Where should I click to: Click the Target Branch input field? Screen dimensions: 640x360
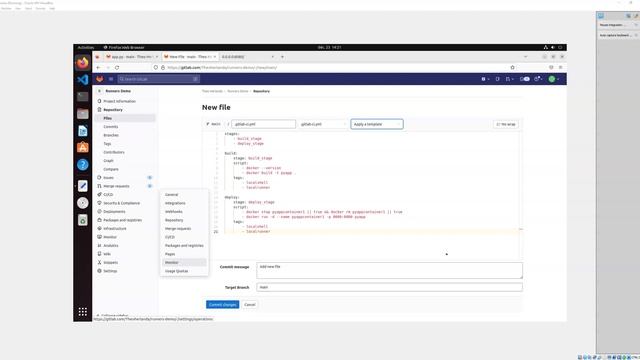(x=389, y=287)
